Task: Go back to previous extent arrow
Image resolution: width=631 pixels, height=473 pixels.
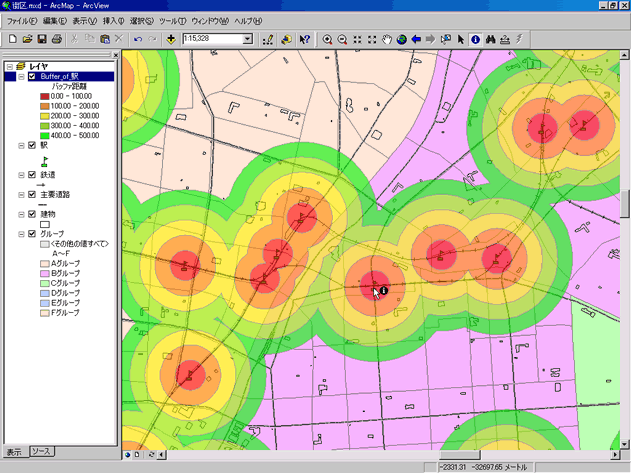Action: coord(416,39)
